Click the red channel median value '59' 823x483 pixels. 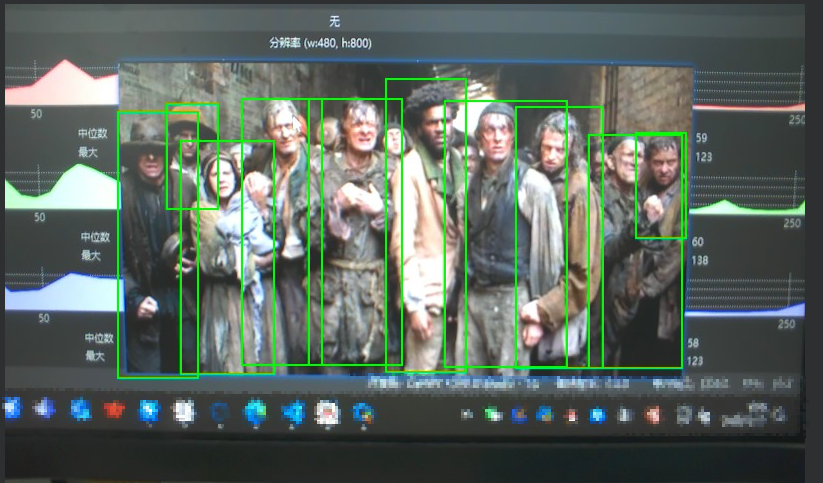pos(701,138)
